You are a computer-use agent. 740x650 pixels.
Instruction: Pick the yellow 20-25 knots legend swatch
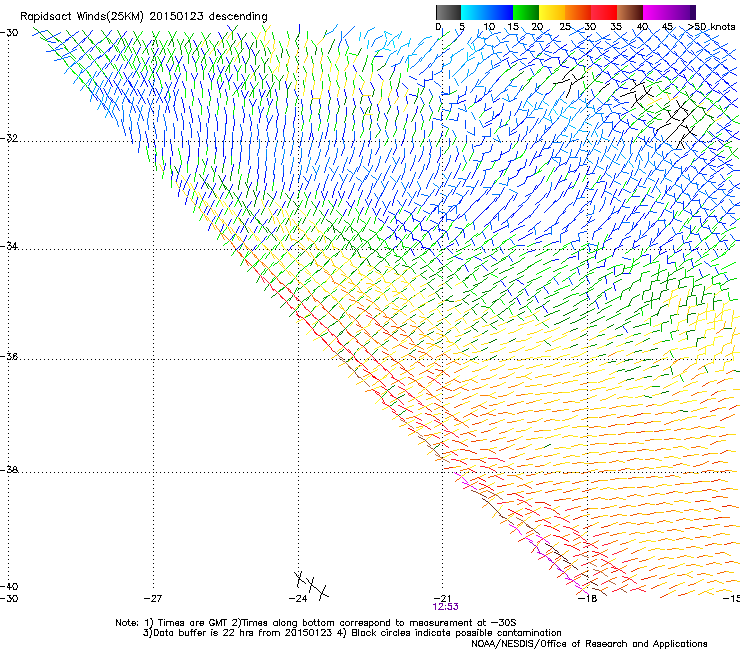(552, 12)
